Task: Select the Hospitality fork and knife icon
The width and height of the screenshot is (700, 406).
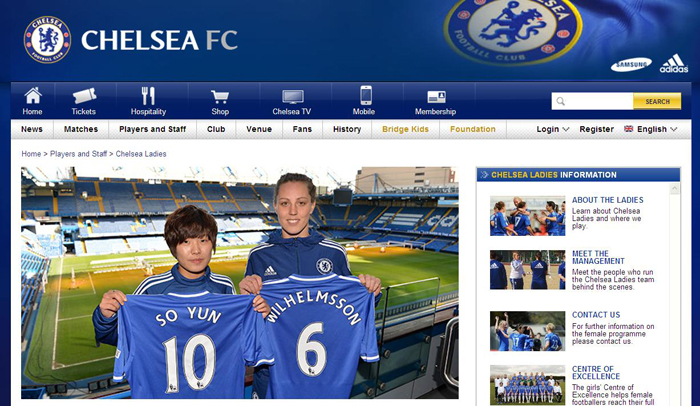Action: coord(148,96)
